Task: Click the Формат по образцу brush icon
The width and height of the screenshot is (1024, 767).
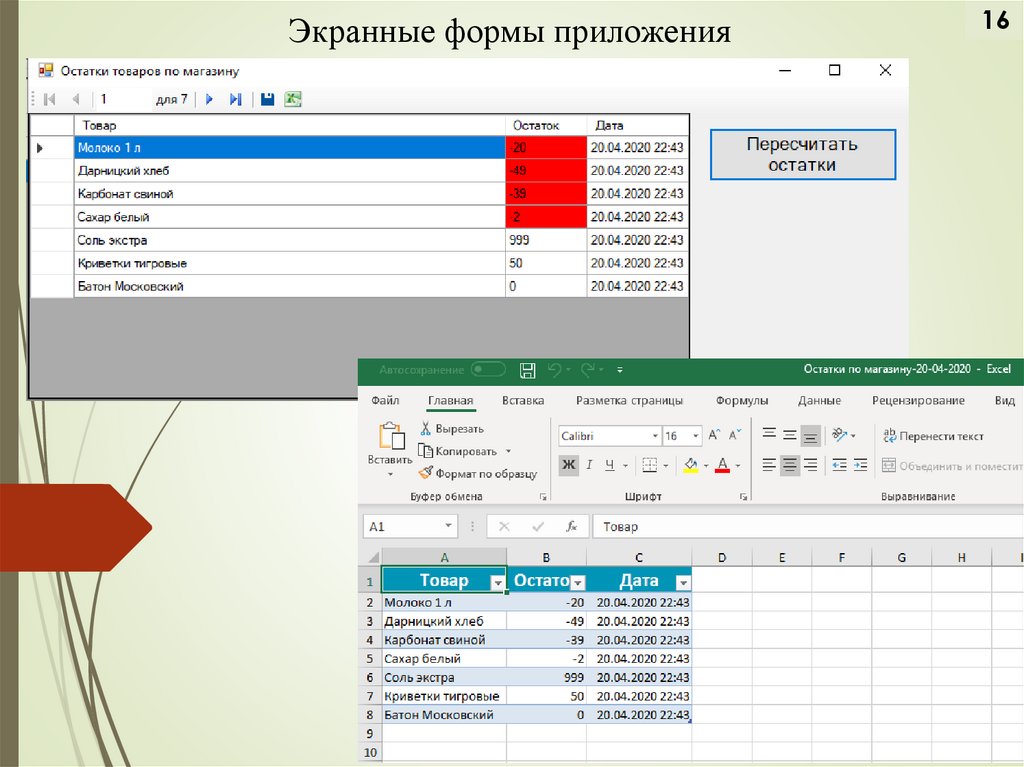Action: [425, 474]
